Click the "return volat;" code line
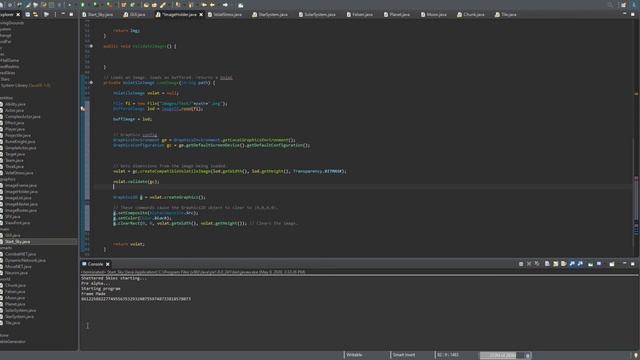The height and width of the screenshot is (360, 640). point(129,244)
